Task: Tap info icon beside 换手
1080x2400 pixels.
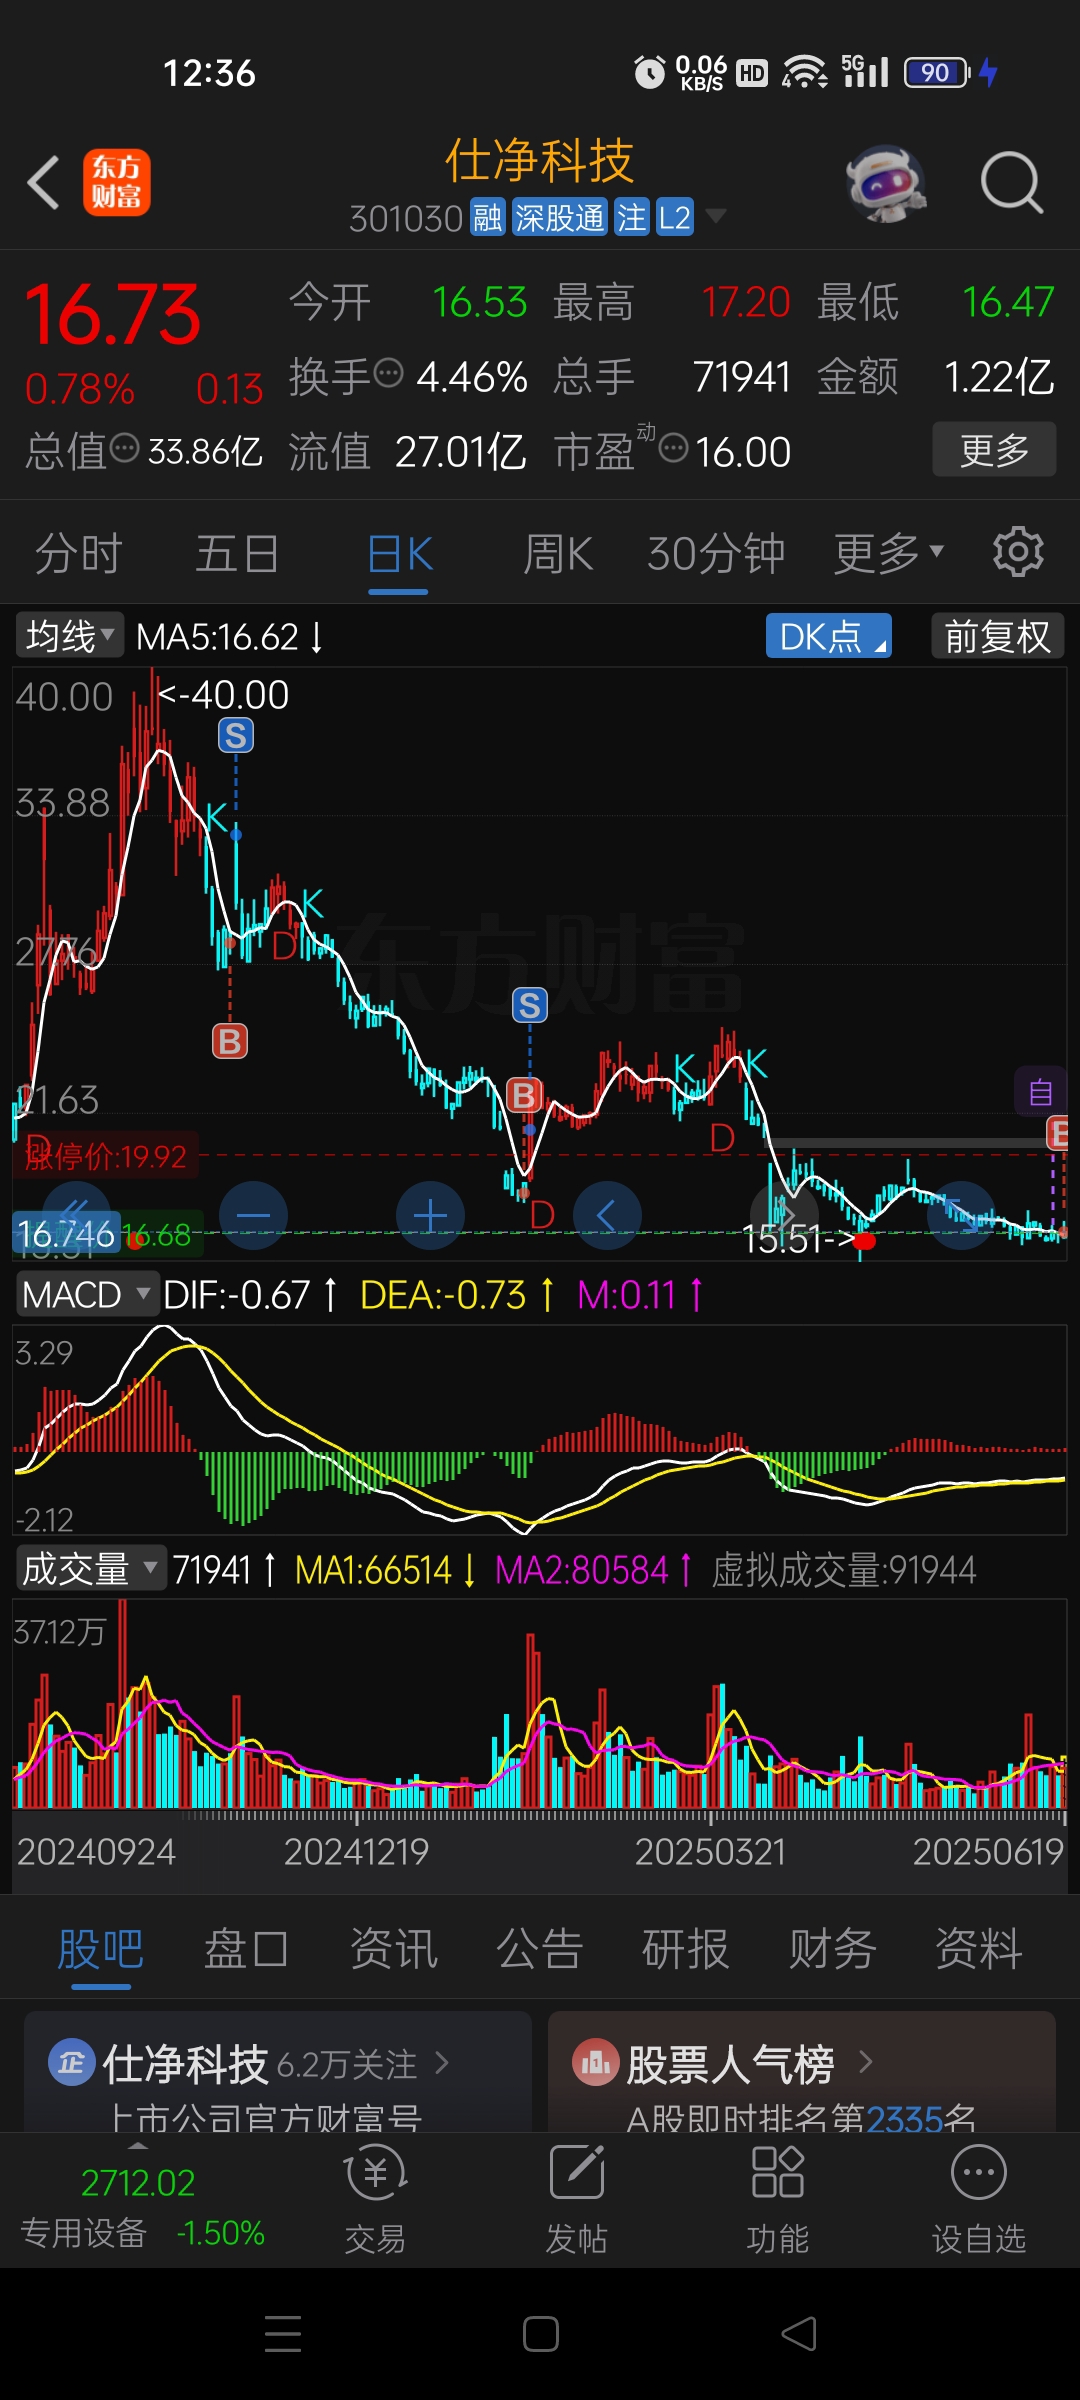Action: pos(388,374)
